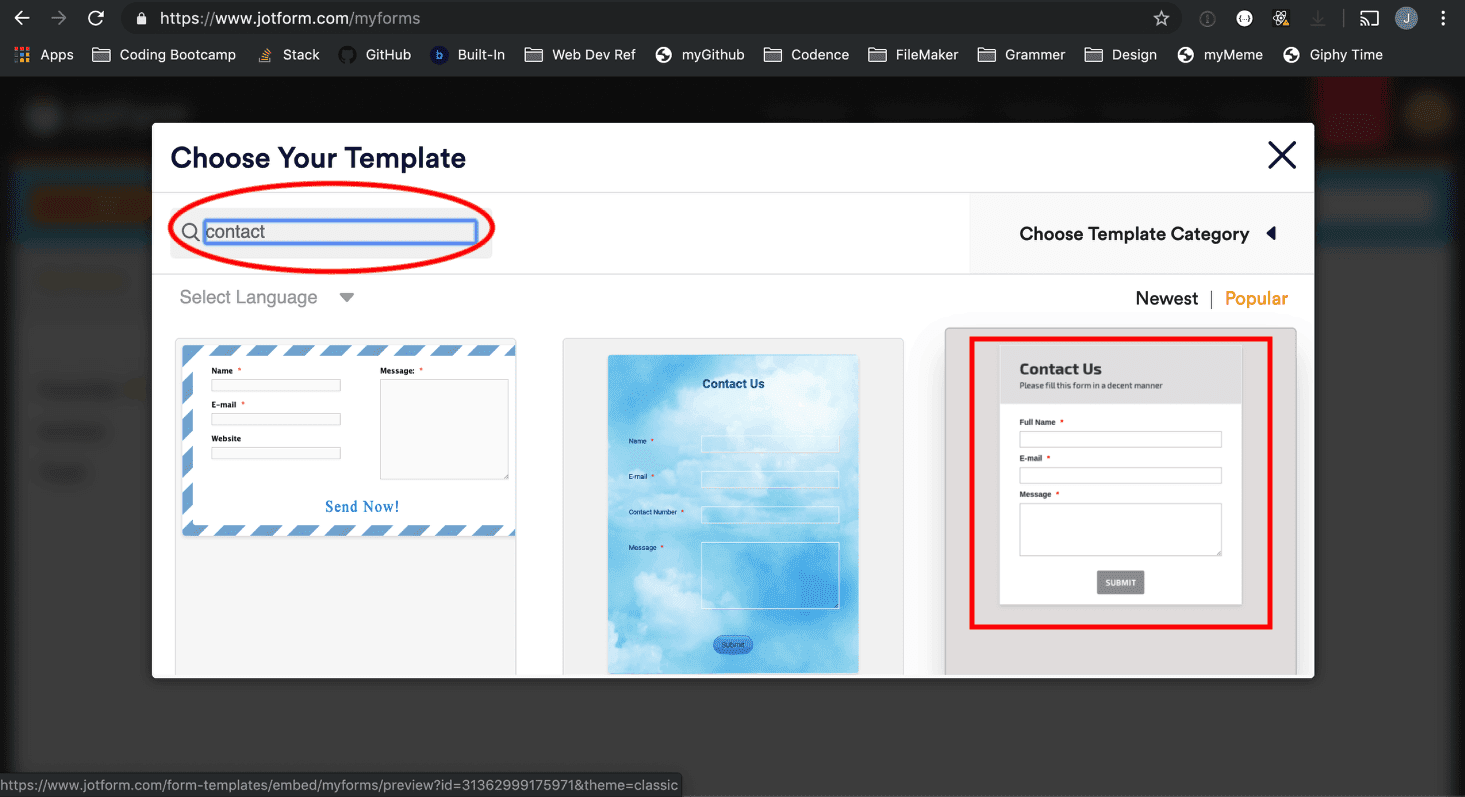Expand the Select Language dropdown
The height and width of the screenshot is (797, 1465).
pyautogui.click(x=264, y=296)
